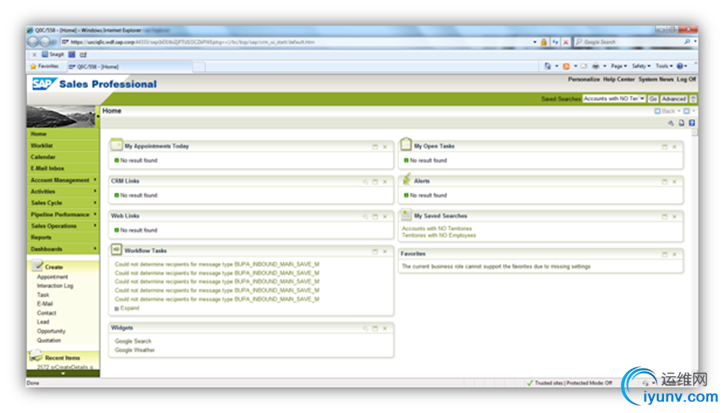The height and width of the screenshot is (413, 724).
Task: Minimize the My Appointments Today tile
Action: click(x=375, y=147)
